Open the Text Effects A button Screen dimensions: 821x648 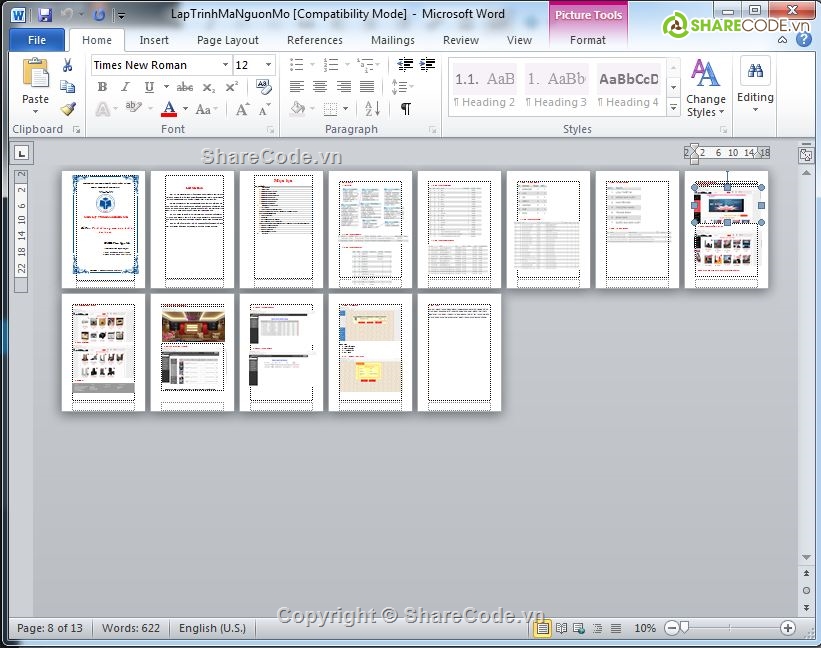tap(103, 109)
